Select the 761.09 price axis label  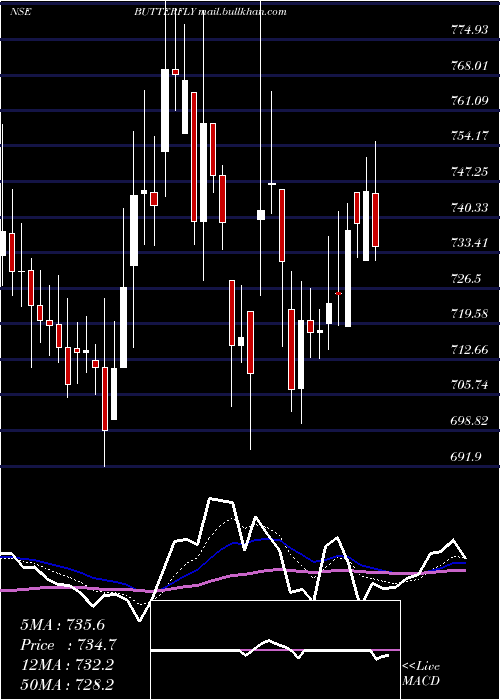click(470, 101)
